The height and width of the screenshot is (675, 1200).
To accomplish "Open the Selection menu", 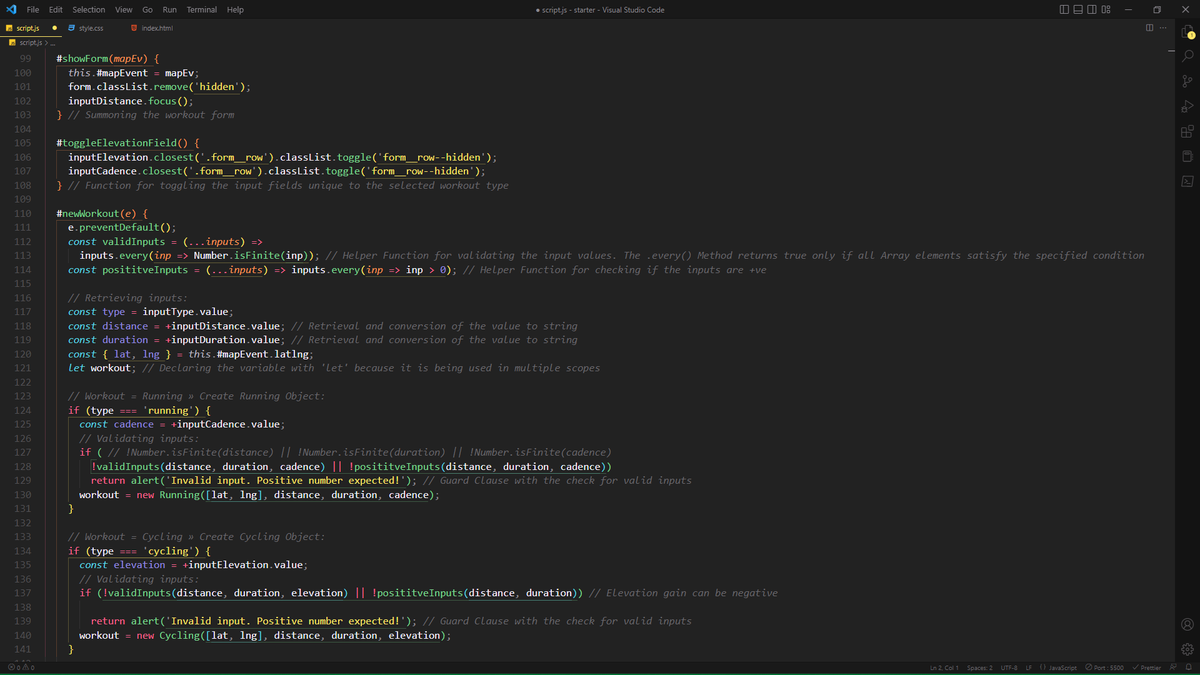I will pos(89,10).
